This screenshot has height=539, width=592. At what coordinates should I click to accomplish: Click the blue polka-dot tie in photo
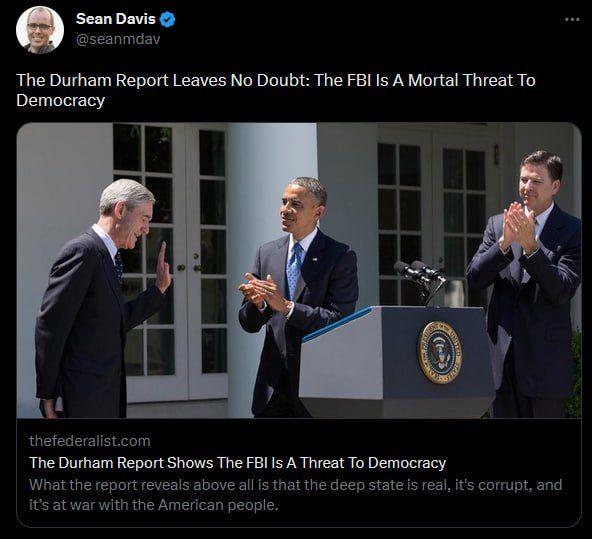click(294, 270)
